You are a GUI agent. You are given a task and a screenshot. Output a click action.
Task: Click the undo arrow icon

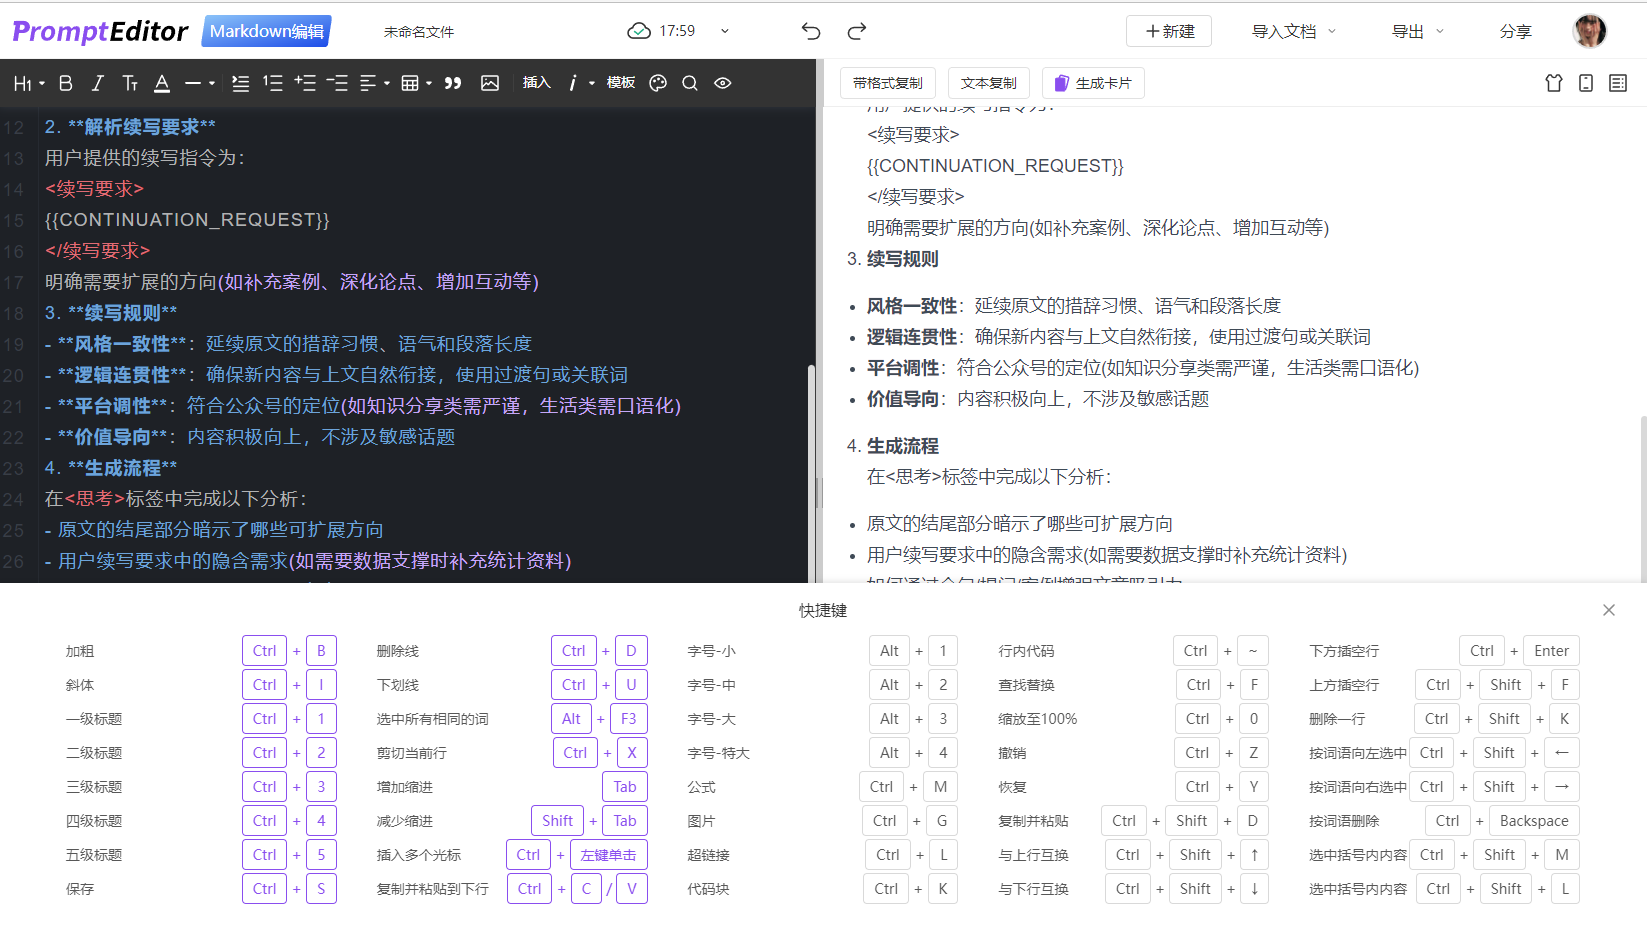(810, 31)
